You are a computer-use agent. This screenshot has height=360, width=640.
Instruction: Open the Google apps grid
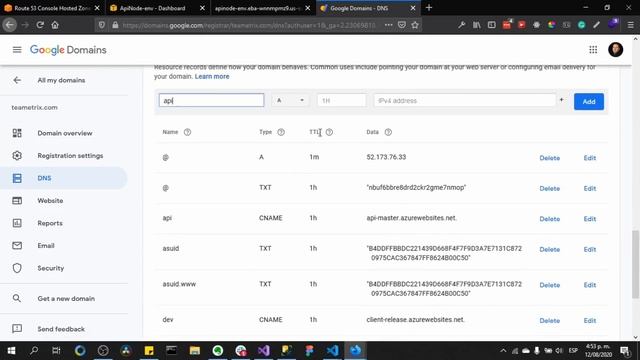pyautogui.click(x=593, y=50)
